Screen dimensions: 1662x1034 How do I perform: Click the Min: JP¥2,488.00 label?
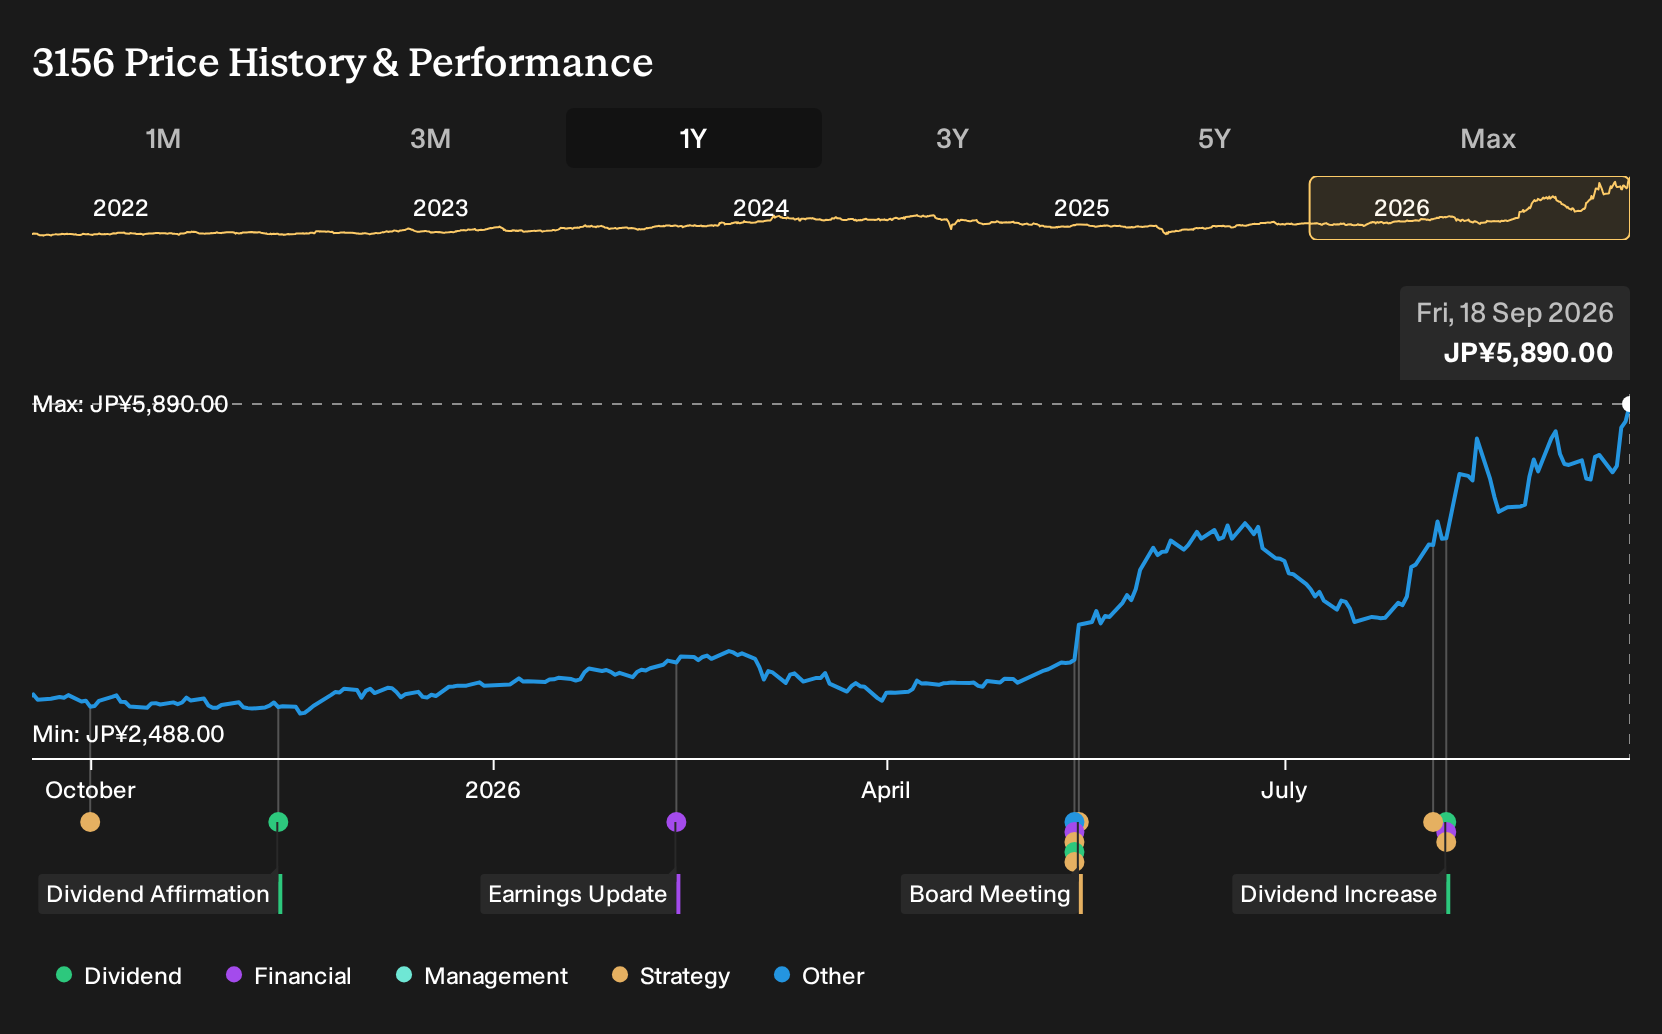coord(128,734)
